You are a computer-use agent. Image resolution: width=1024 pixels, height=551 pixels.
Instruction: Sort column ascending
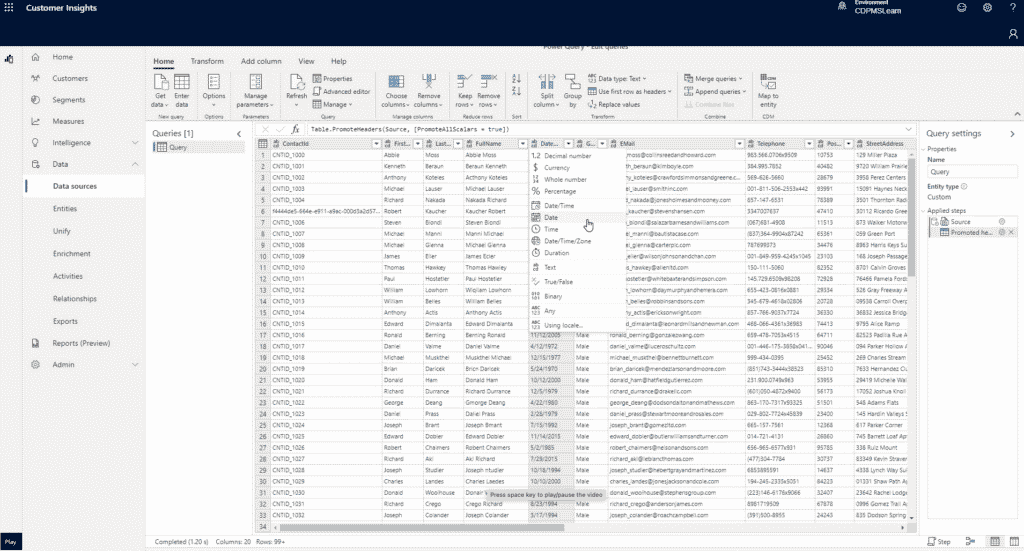(517, 79)
